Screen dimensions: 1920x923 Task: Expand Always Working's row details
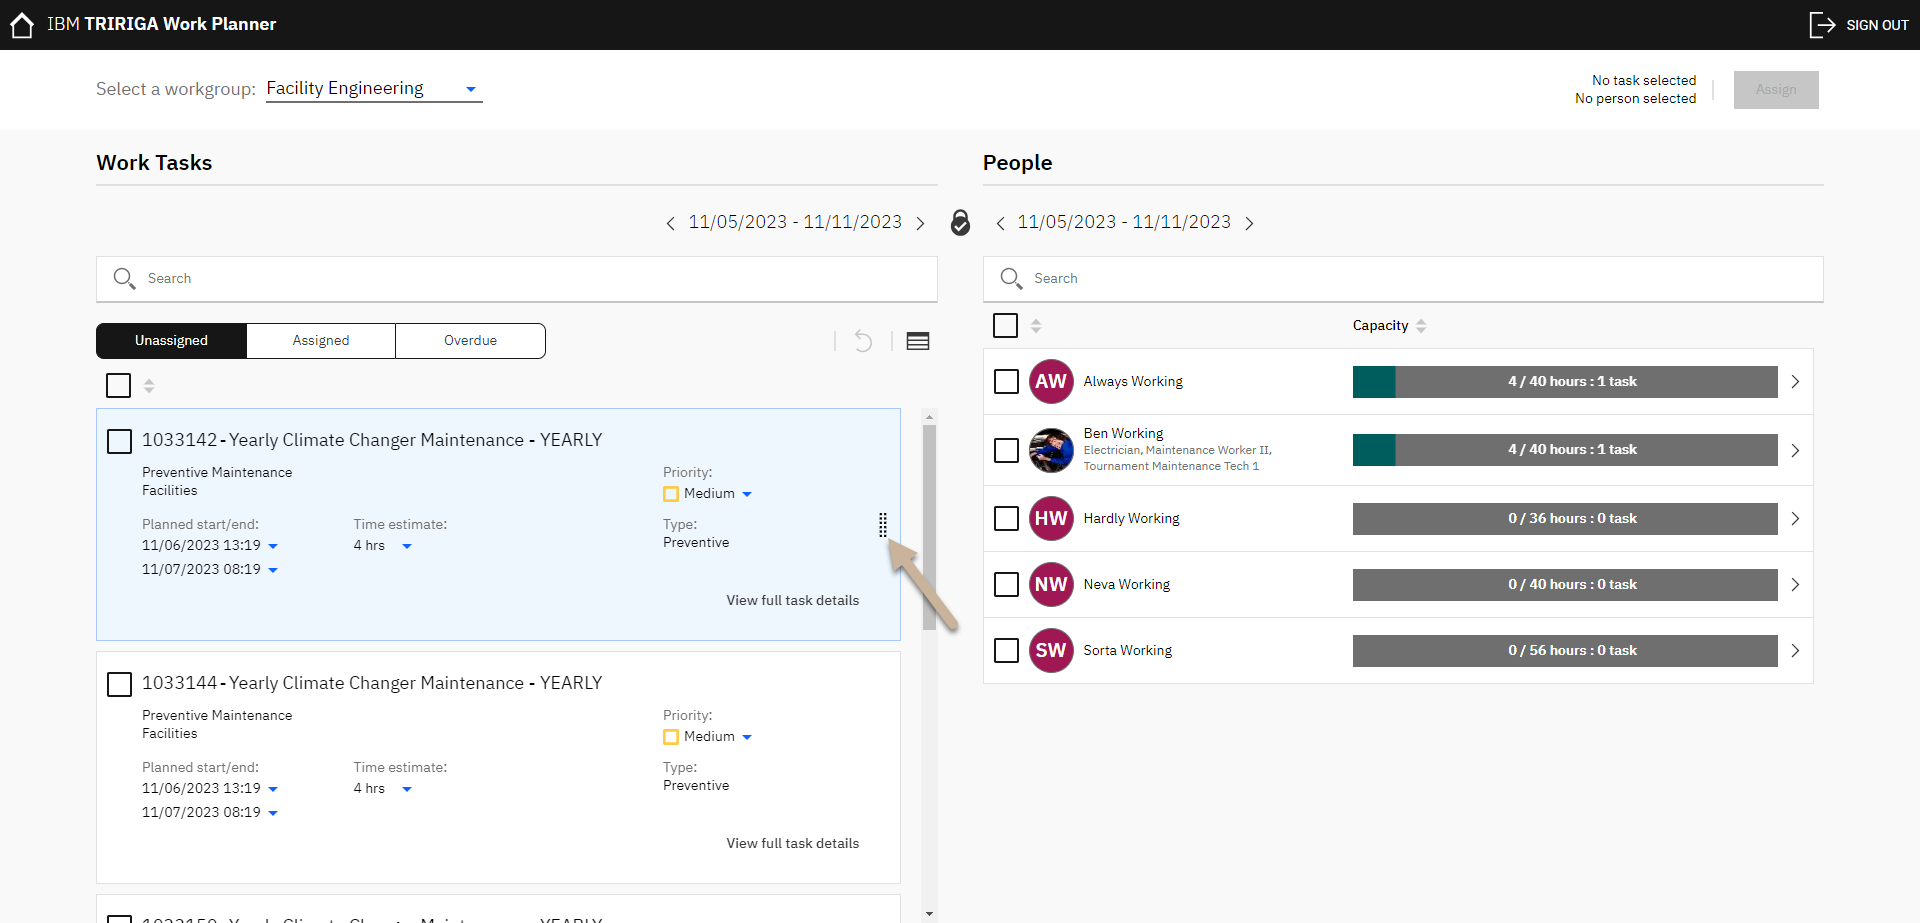click(1795, 382)
